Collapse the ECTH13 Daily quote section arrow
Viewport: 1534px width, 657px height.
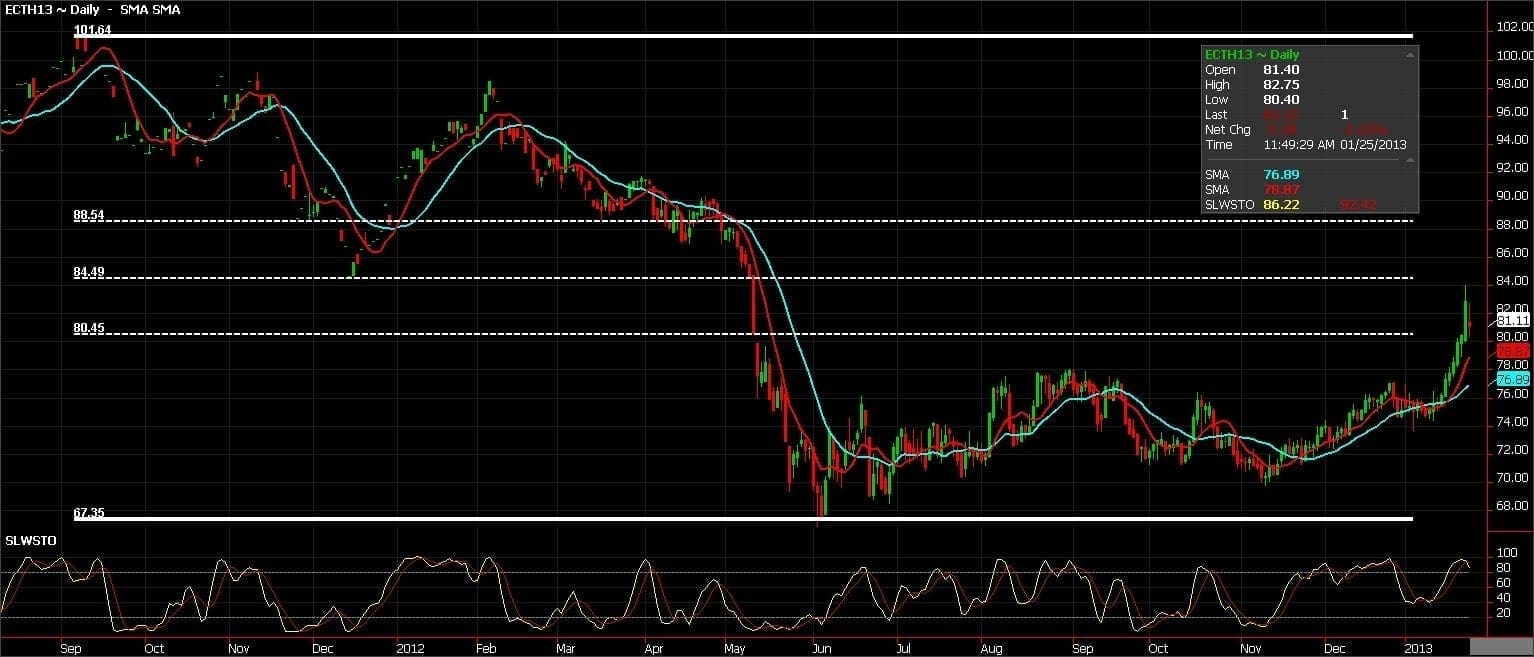1409,54
